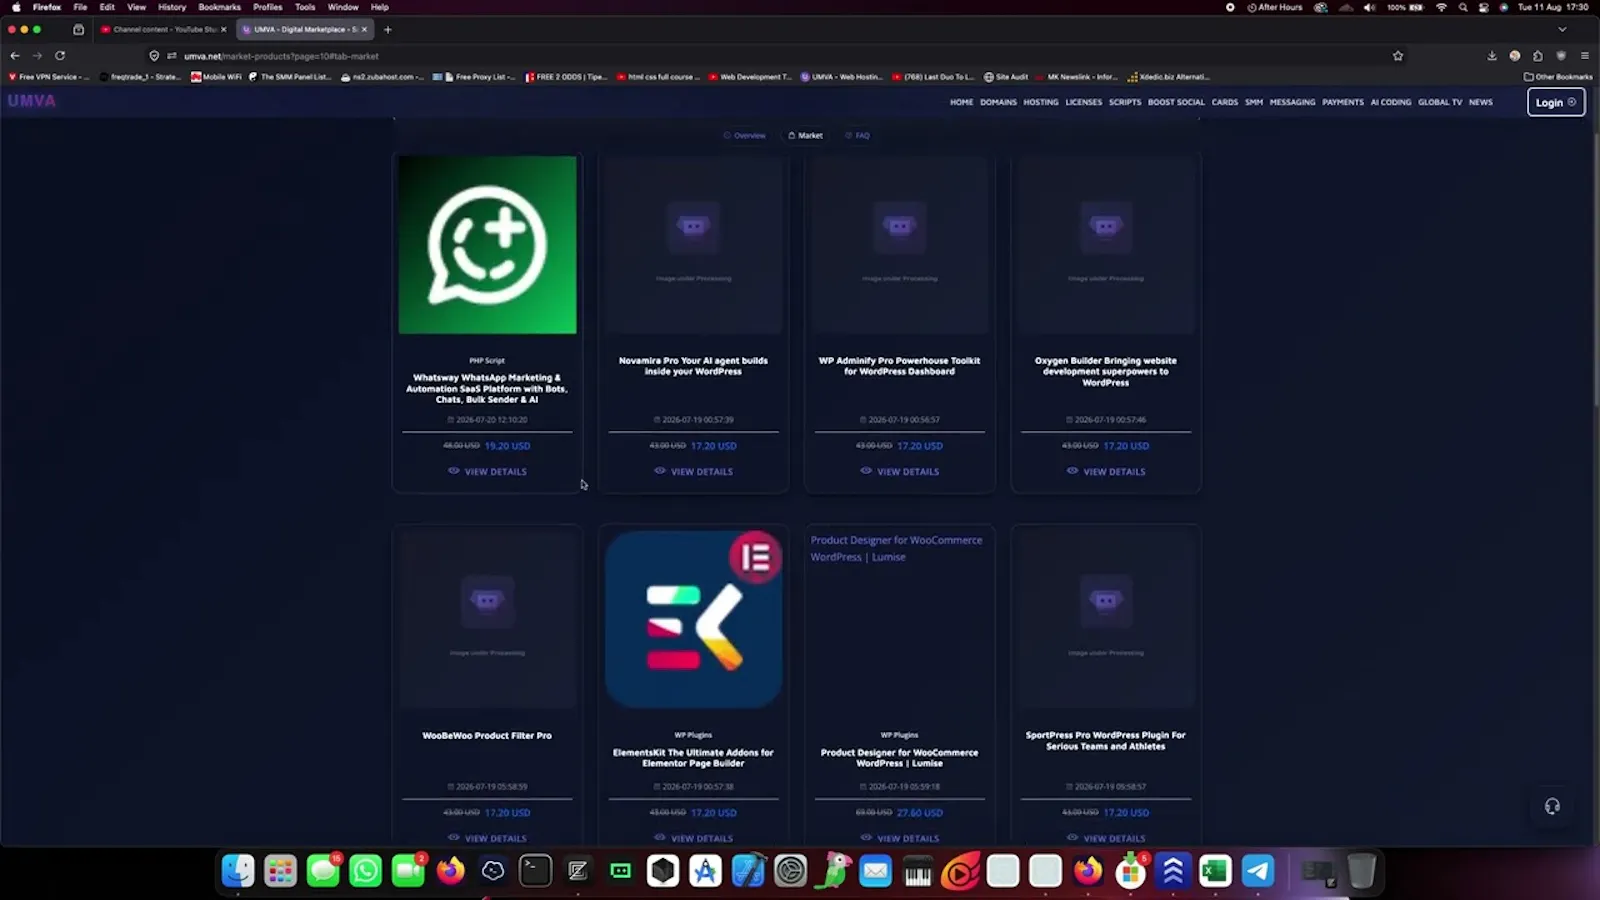1600x900 pixels.
Task: Close the UMVA Digital Marketplace tab
Action: click(x=364, y=30)
